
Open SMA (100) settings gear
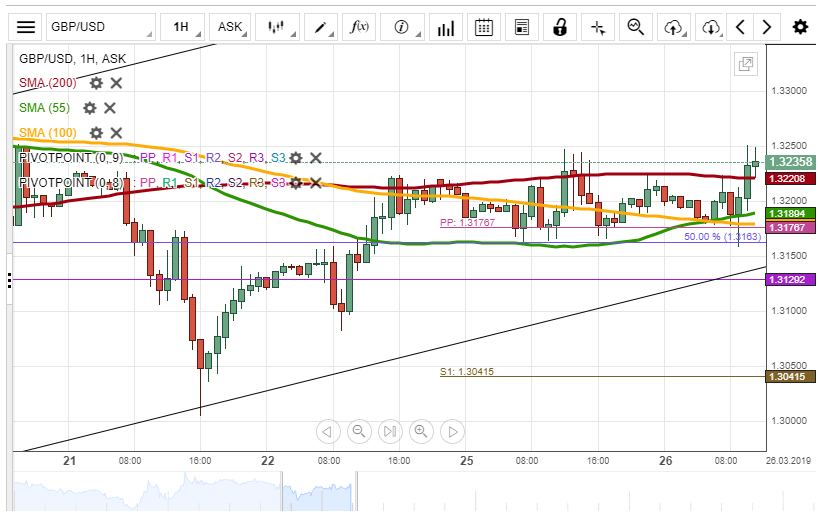[x=96, y=133]
